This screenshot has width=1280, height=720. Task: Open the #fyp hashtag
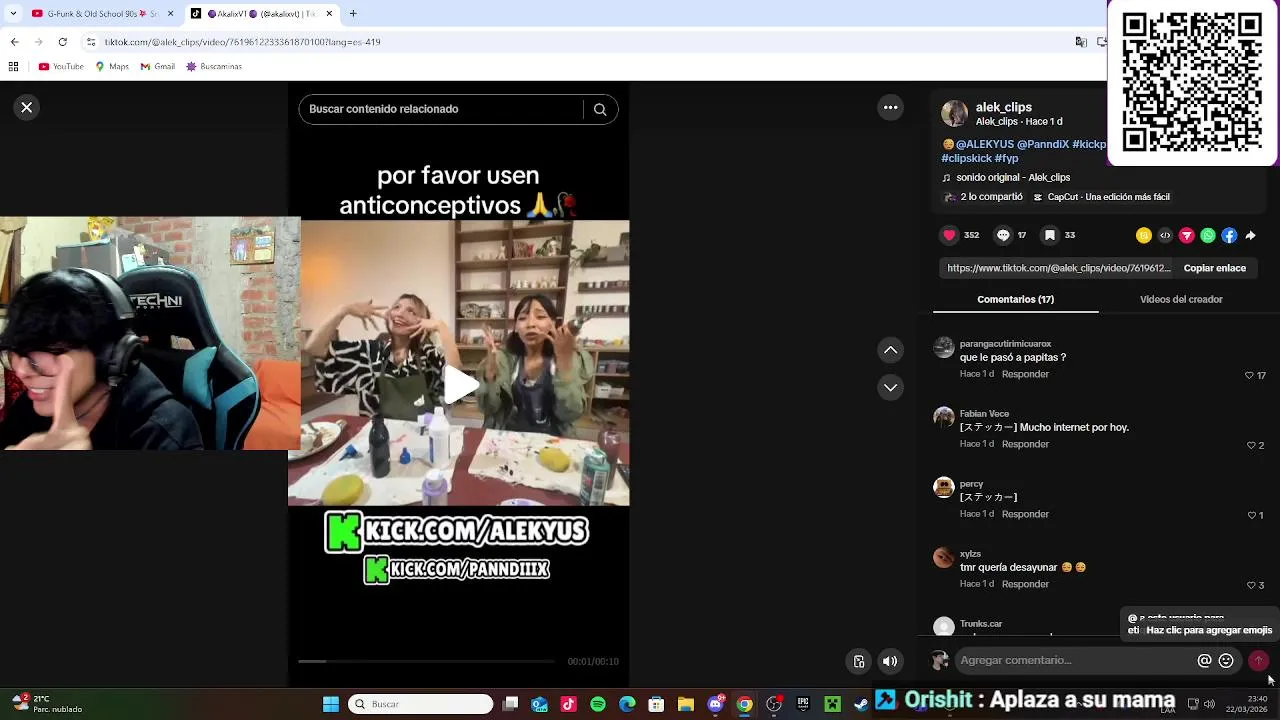coord(1005,158)
